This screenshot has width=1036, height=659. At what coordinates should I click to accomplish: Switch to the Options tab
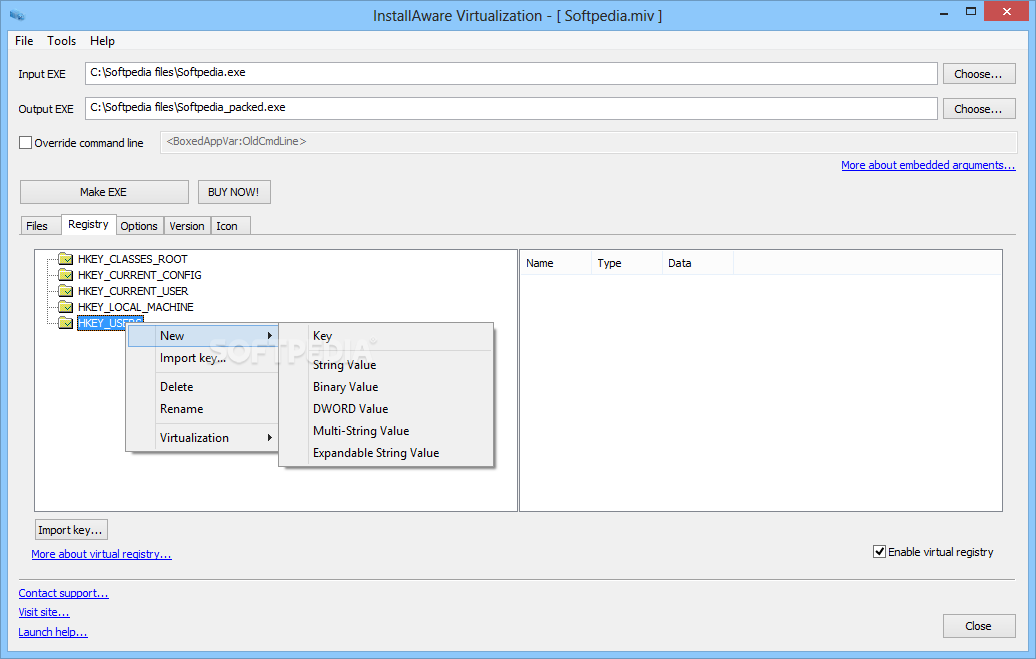pos(139,225)
